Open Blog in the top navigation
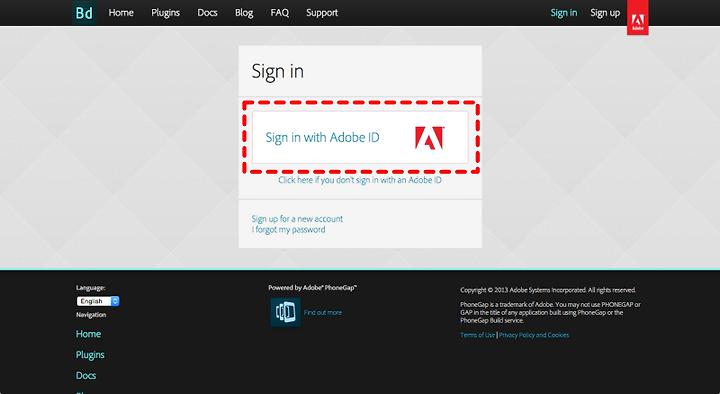 [x=244, y=13]
